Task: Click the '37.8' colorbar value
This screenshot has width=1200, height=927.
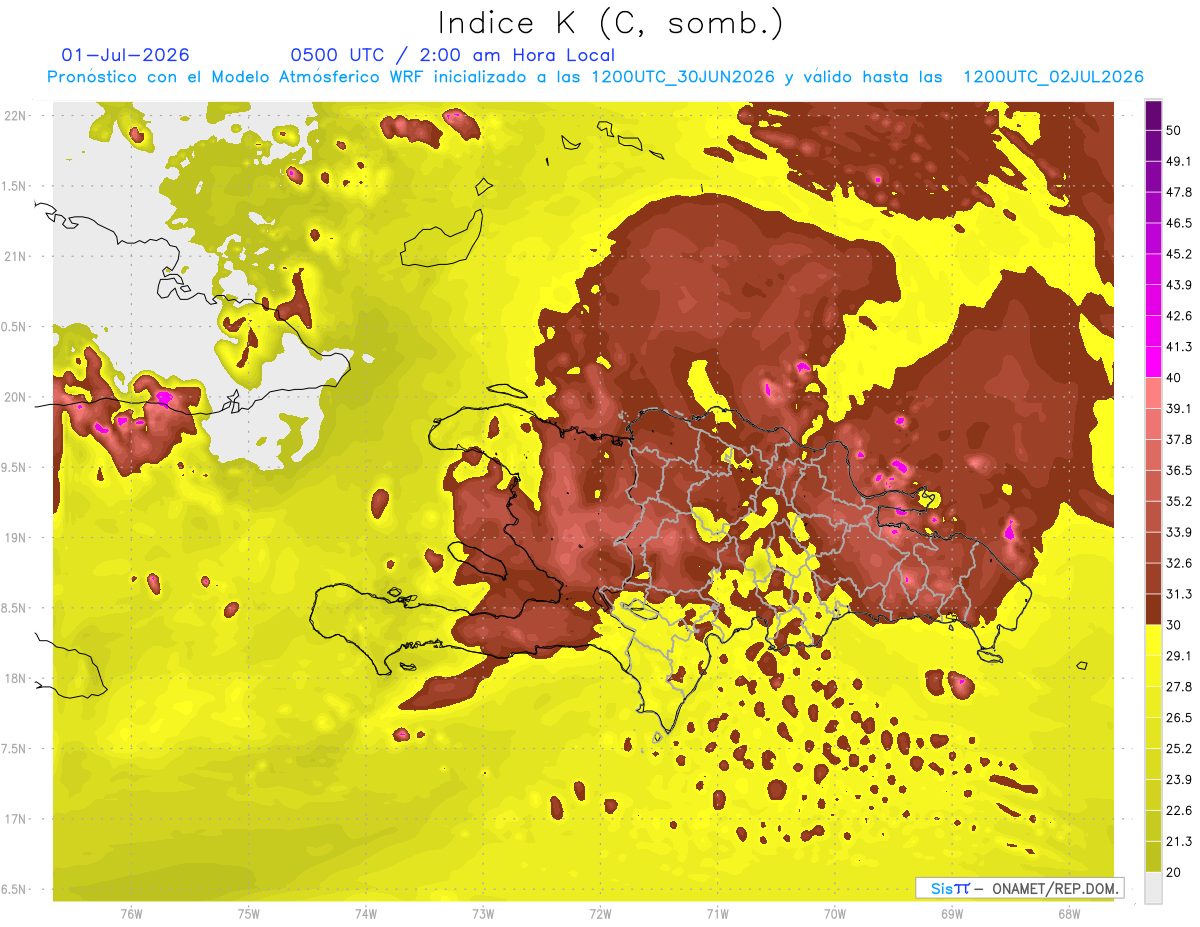Action: 1178,439
